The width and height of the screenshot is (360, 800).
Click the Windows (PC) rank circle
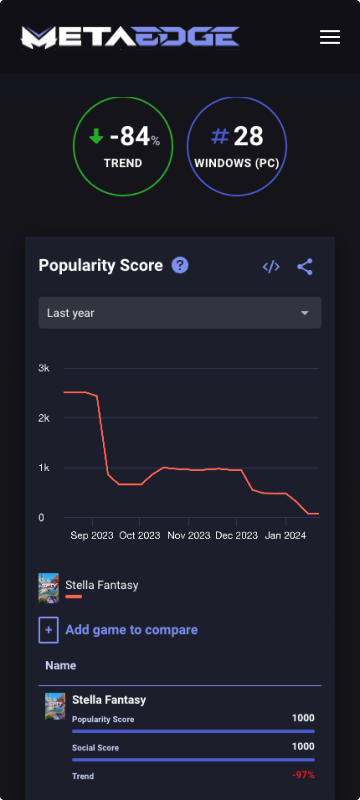pos(237,146)
